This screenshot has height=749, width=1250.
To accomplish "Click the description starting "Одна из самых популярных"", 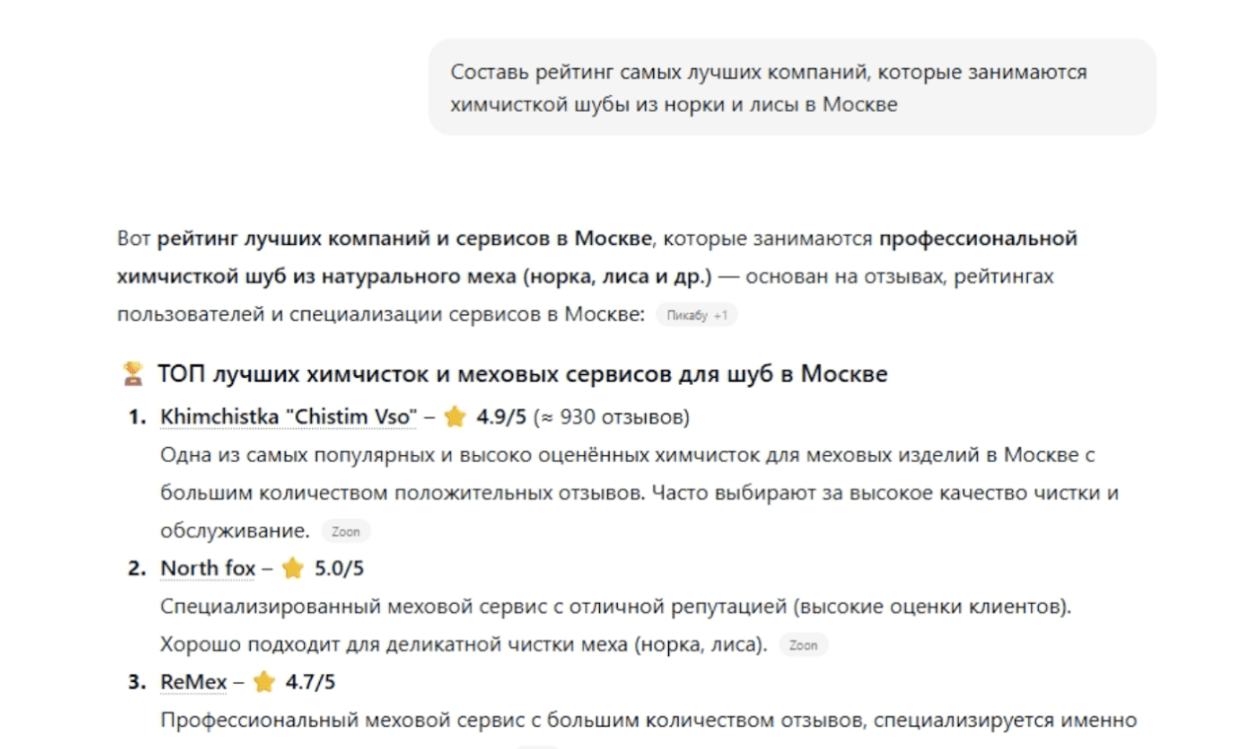I will coord(628,455).
